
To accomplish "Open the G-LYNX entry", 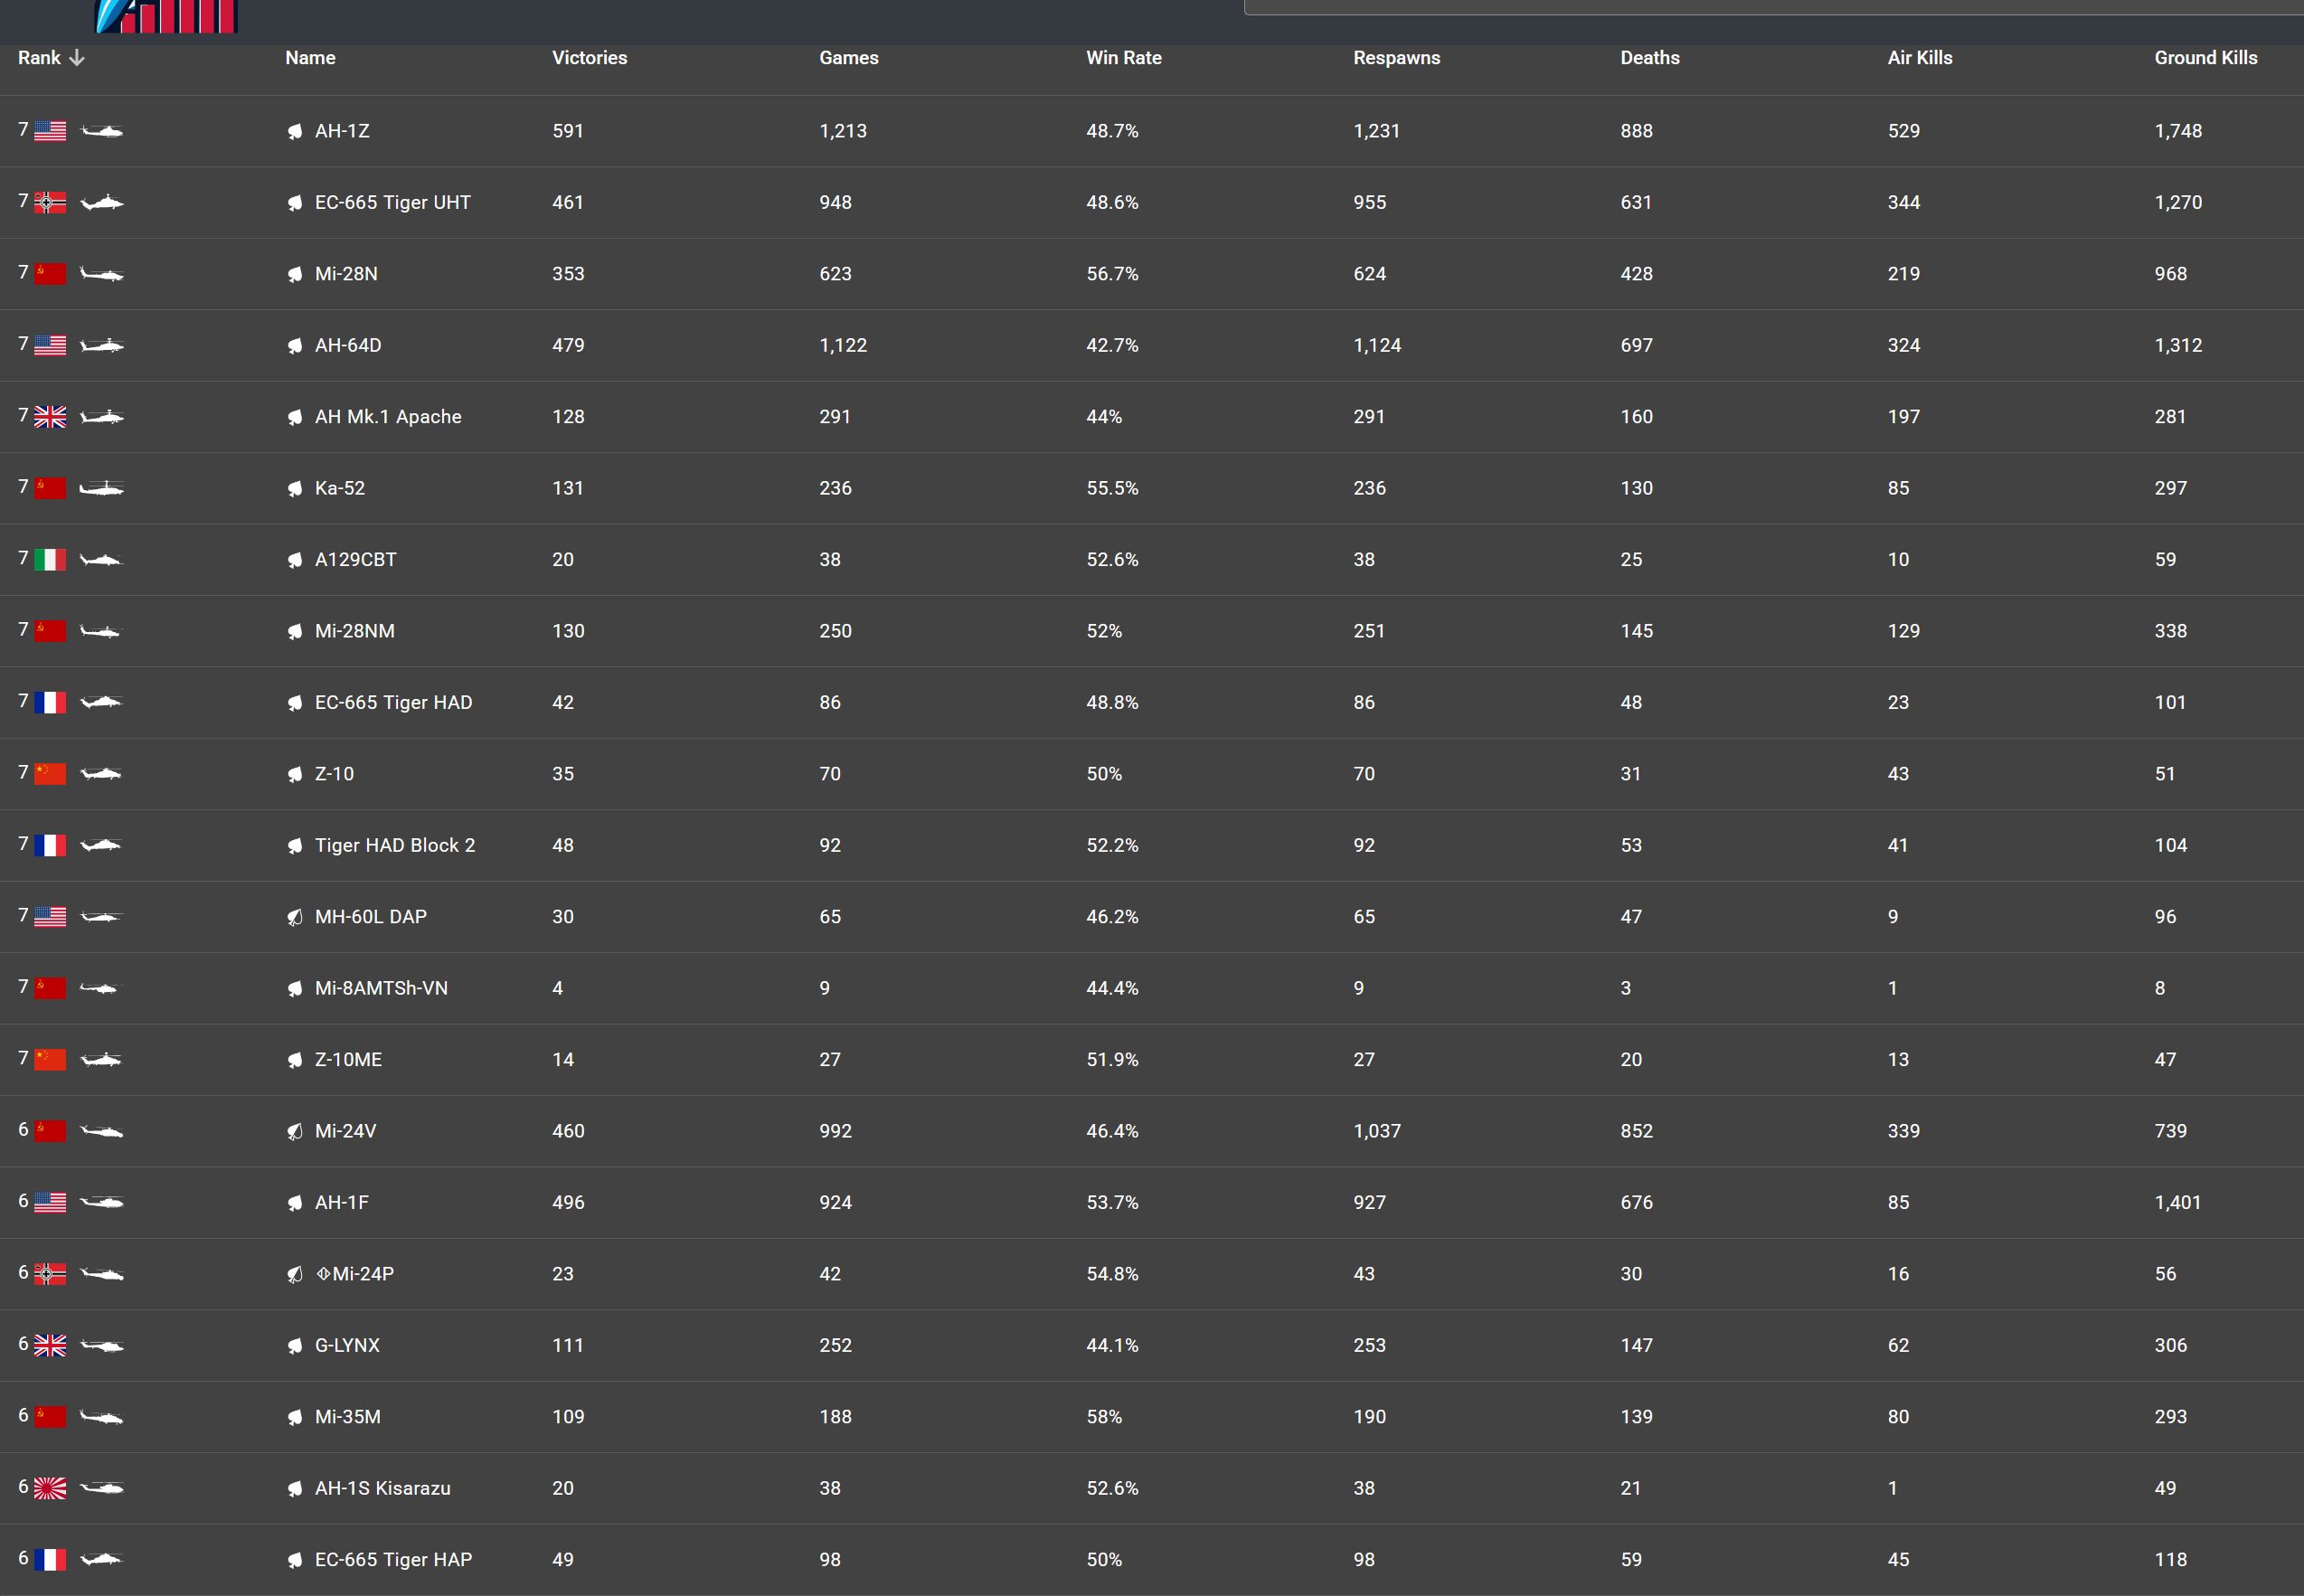I will click(347, 1346).
